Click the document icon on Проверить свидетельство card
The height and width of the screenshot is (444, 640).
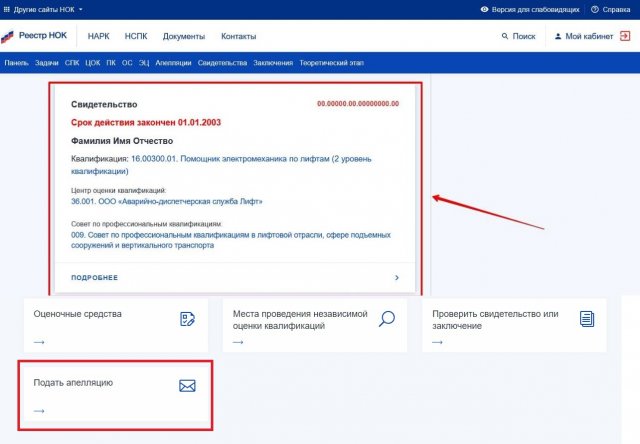(x=587, y=319)
